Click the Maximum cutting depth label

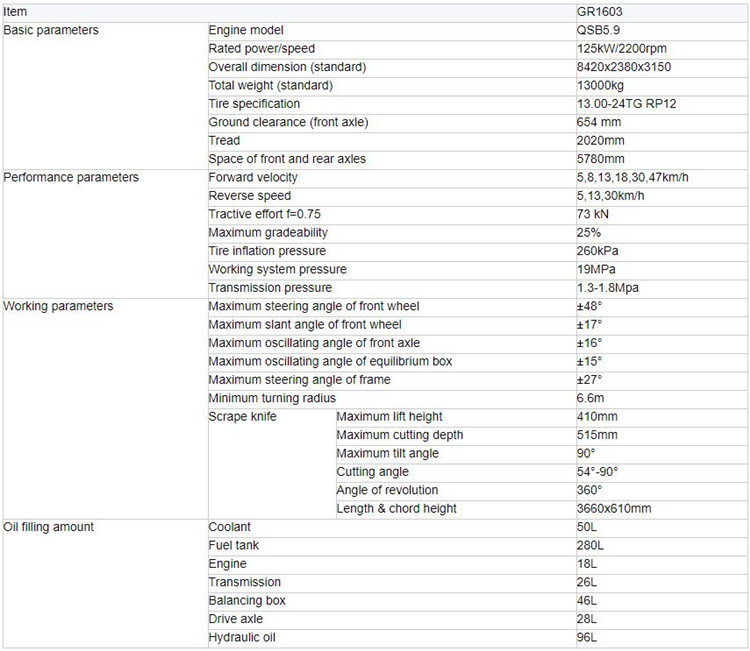point(400,435)
